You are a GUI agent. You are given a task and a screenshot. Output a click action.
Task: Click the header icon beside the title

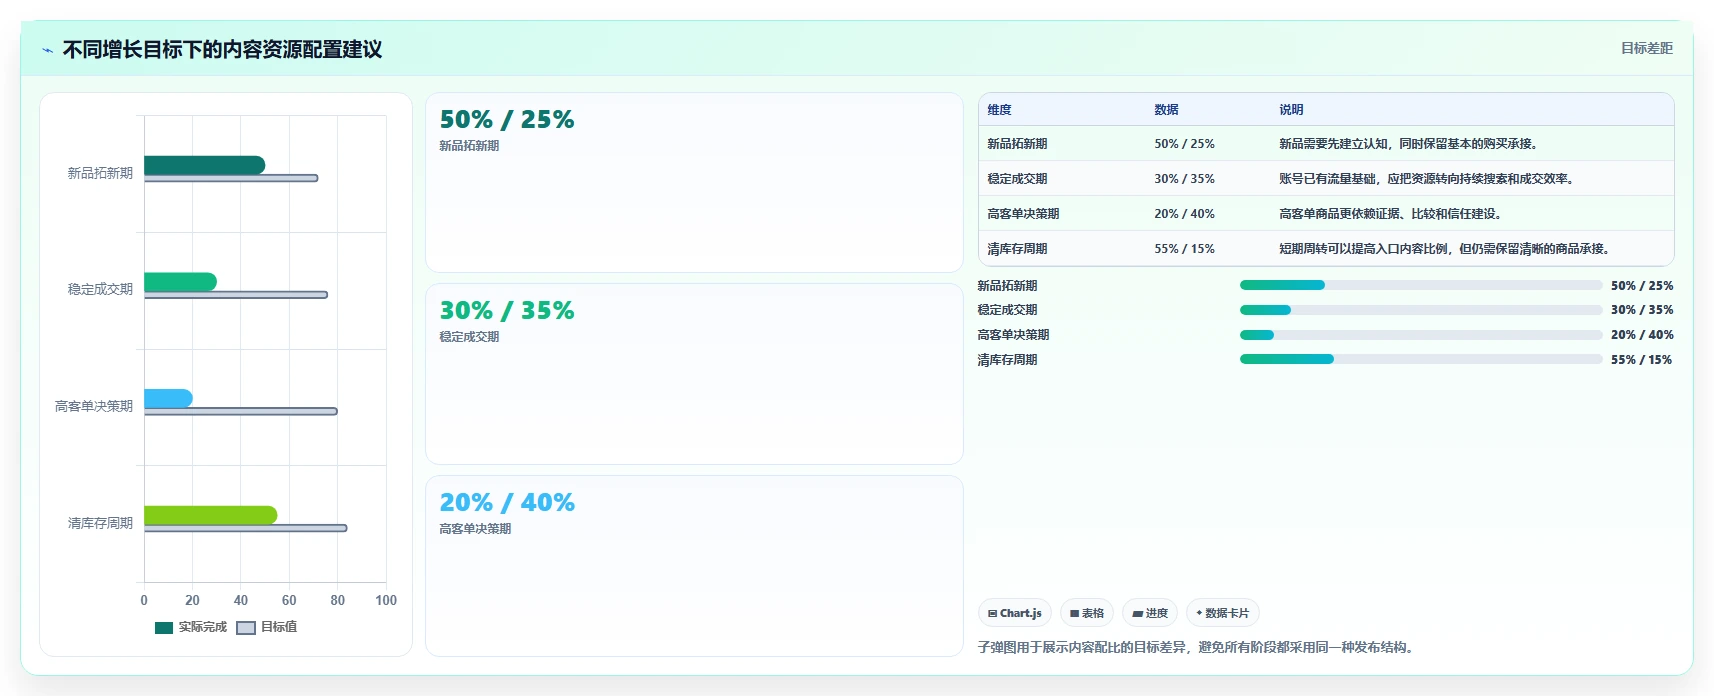(x=47, y=50)
